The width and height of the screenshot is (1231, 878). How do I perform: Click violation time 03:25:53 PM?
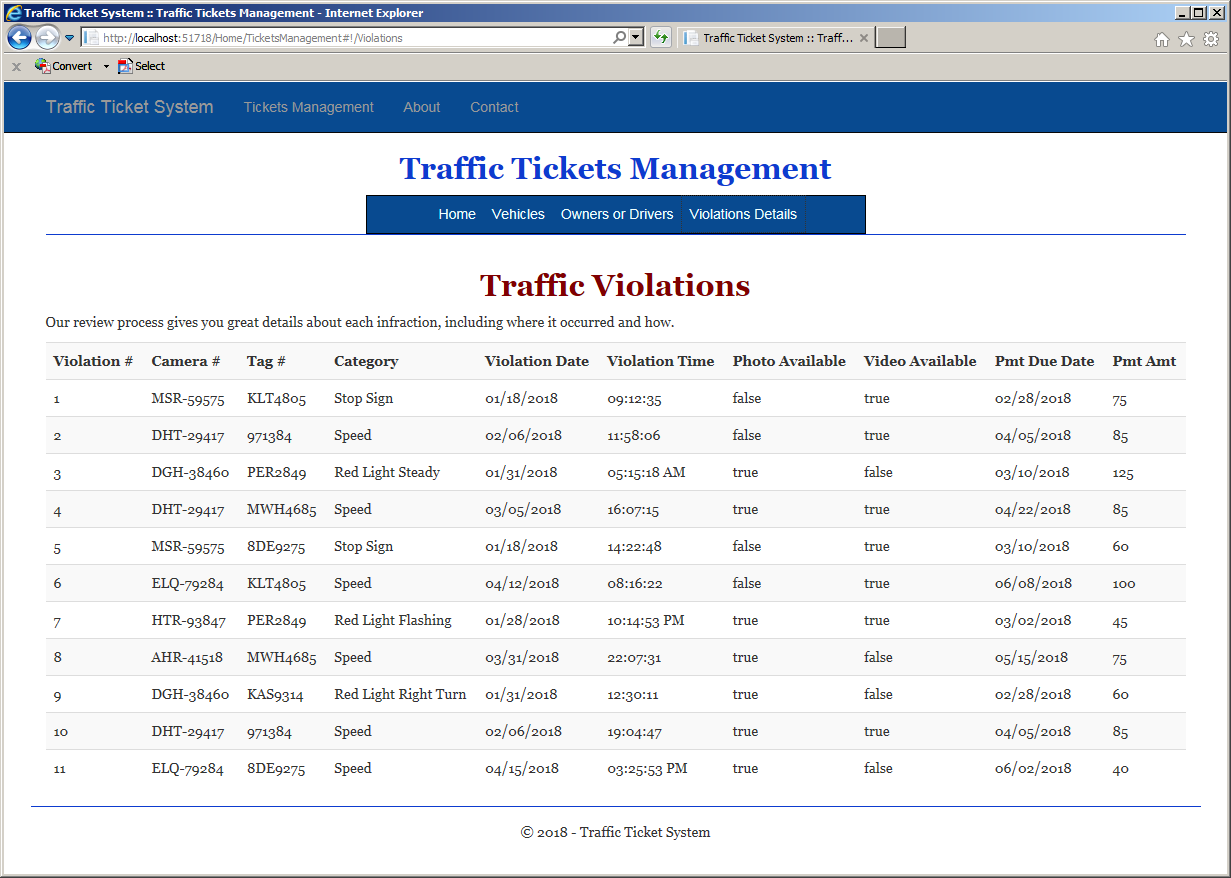point(647,768)
